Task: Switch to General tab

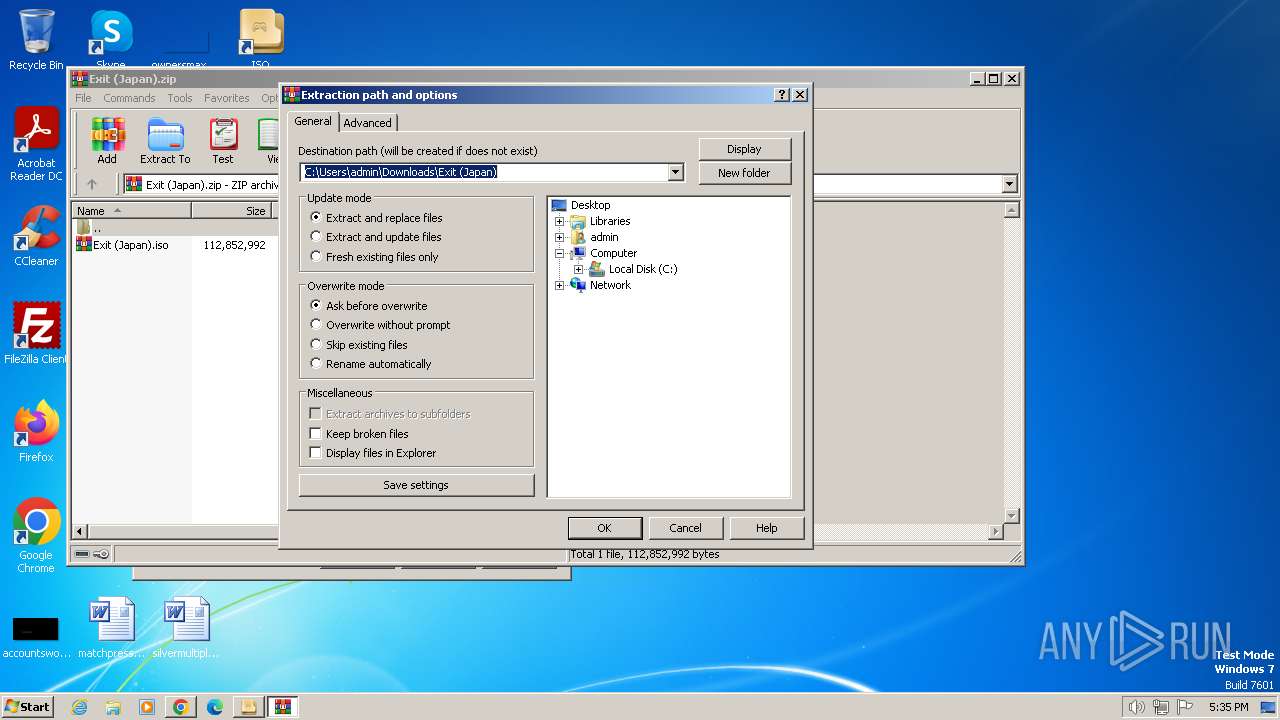Action: tap(312, 121)
